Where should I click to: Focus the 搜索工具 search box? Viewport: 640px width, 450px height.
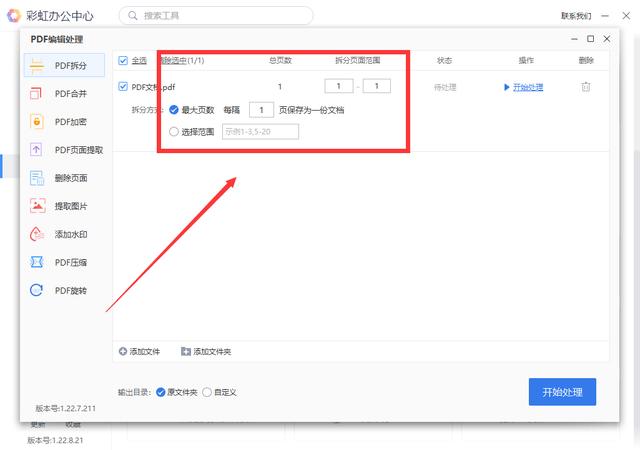pos(216,16)
